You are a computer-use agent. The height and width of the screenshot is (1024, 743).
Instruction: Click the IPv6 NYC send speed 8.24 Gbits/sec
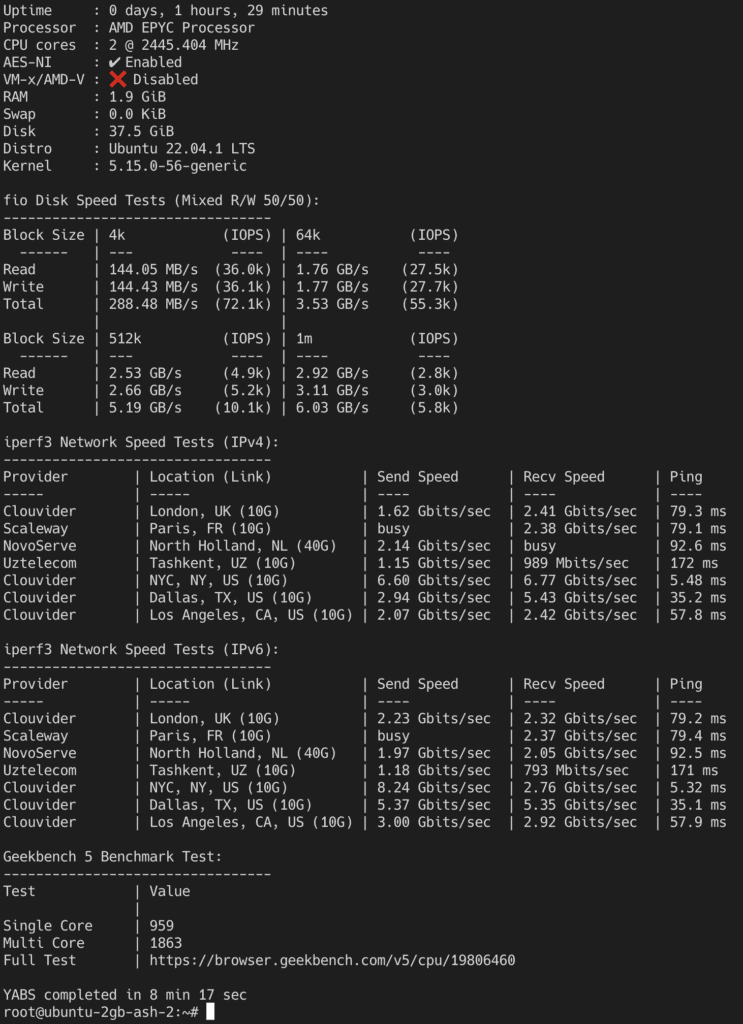pos(434,788)
